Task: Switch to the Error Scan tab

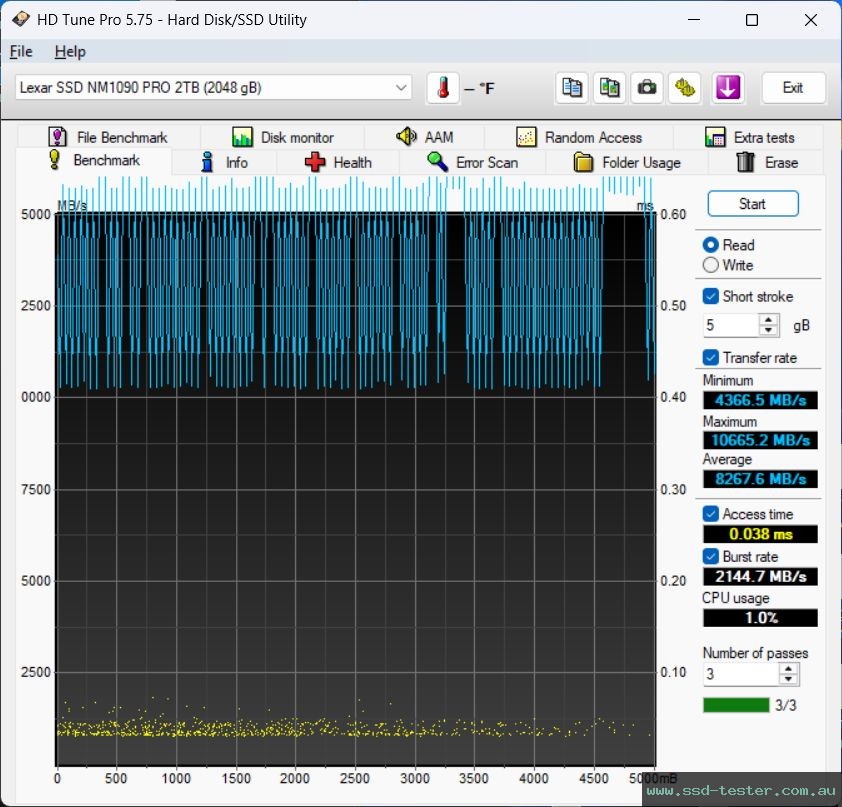Action: pyautogui.click(x=472, y=163)
